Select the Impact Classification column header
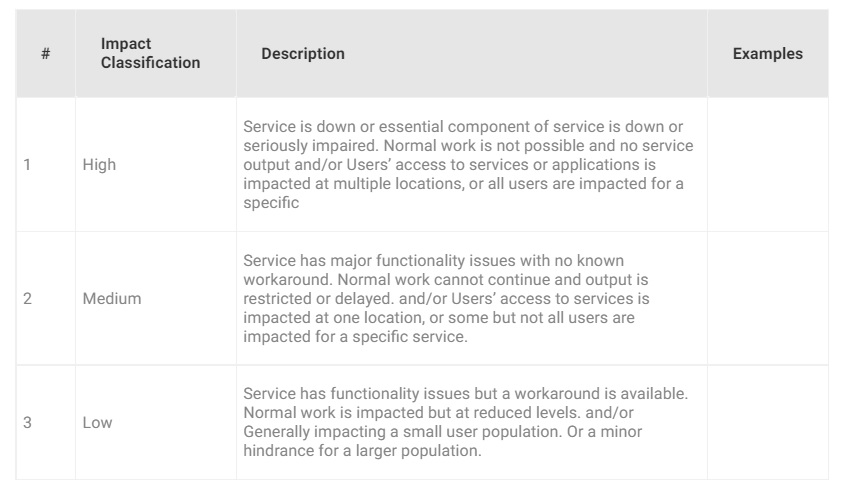Screen dimensions: 849x491 150,54
